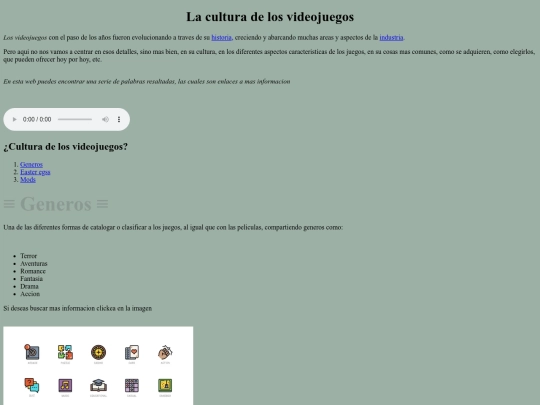Viewport: 540px width, 405px height.
Task: Mute the audio player volume
Action: [105, 119]
